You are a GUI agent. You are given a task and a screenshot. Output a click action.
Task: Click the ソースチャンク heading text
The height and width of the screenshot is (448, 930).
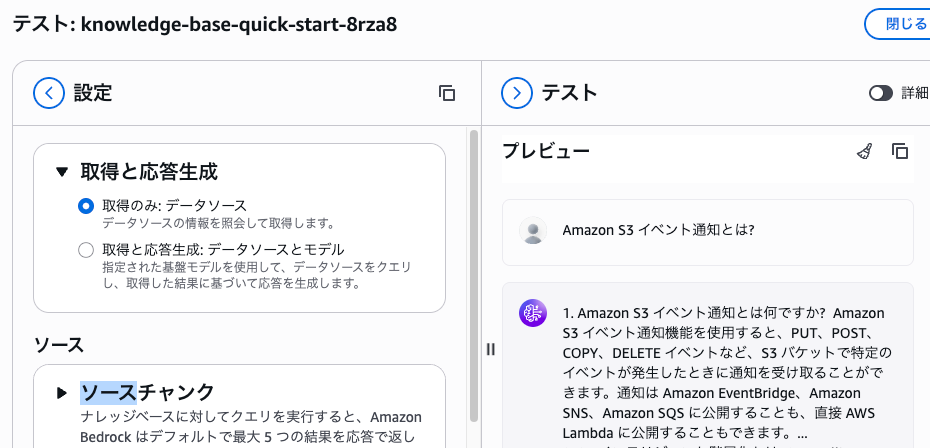[x=147, y=393]
